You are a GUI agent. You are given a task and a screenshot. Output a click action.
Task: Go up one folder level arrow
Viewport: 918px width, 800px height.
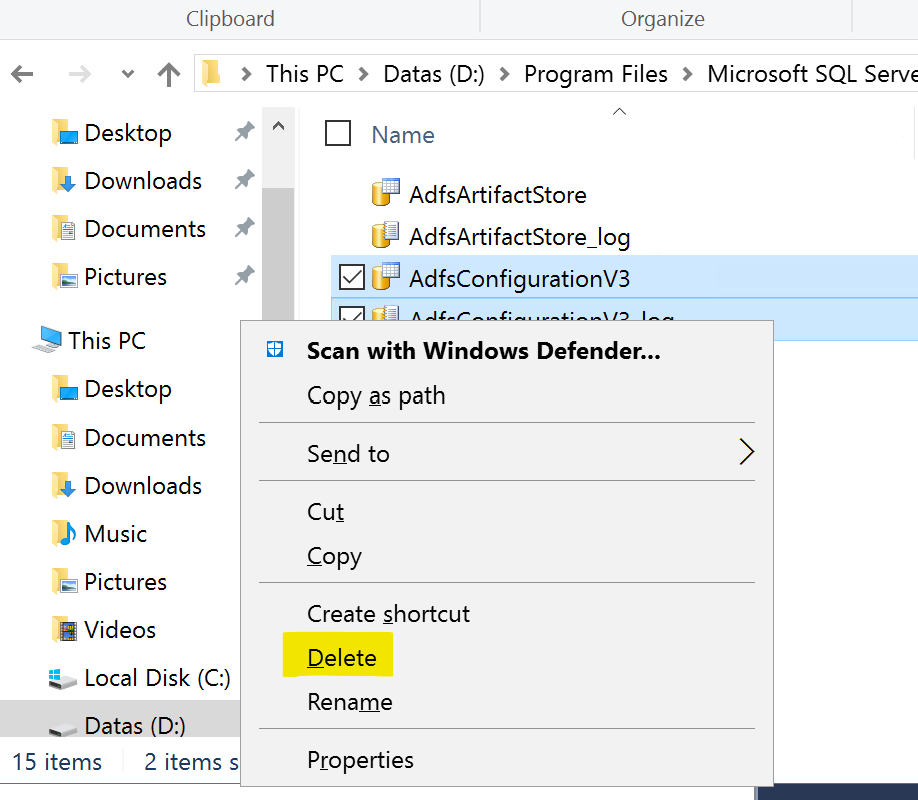pos(169,74)
